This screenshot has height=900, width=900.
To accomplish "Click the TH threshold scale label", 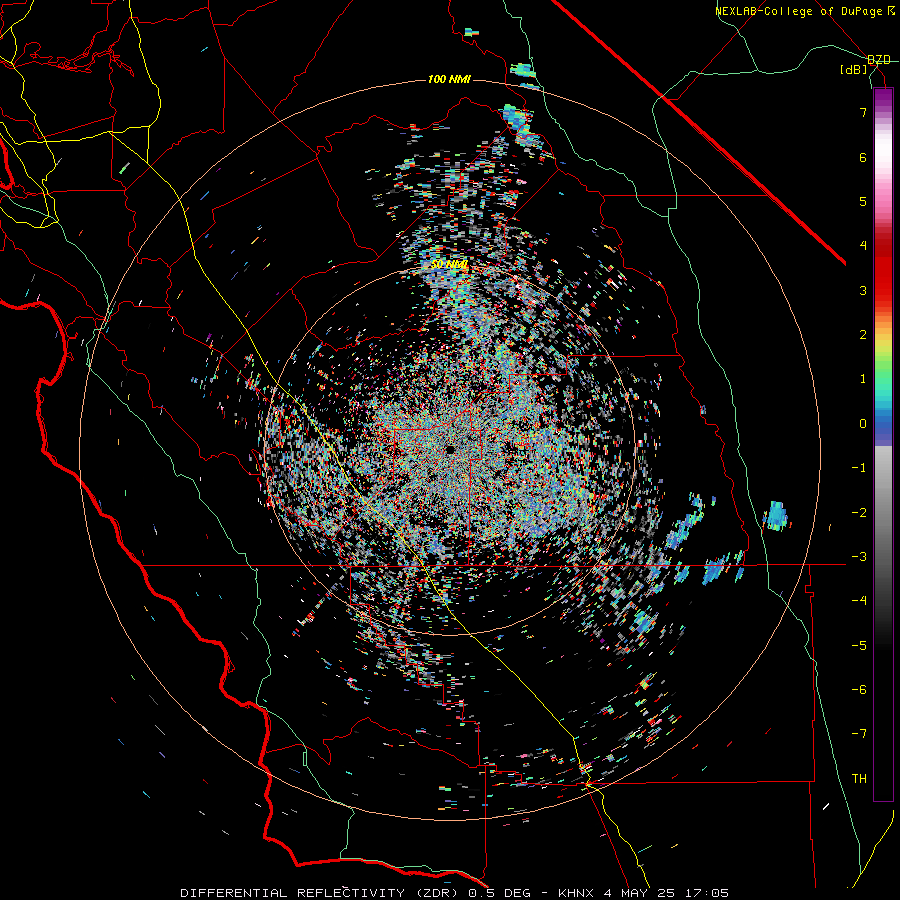I will (859, 779).
